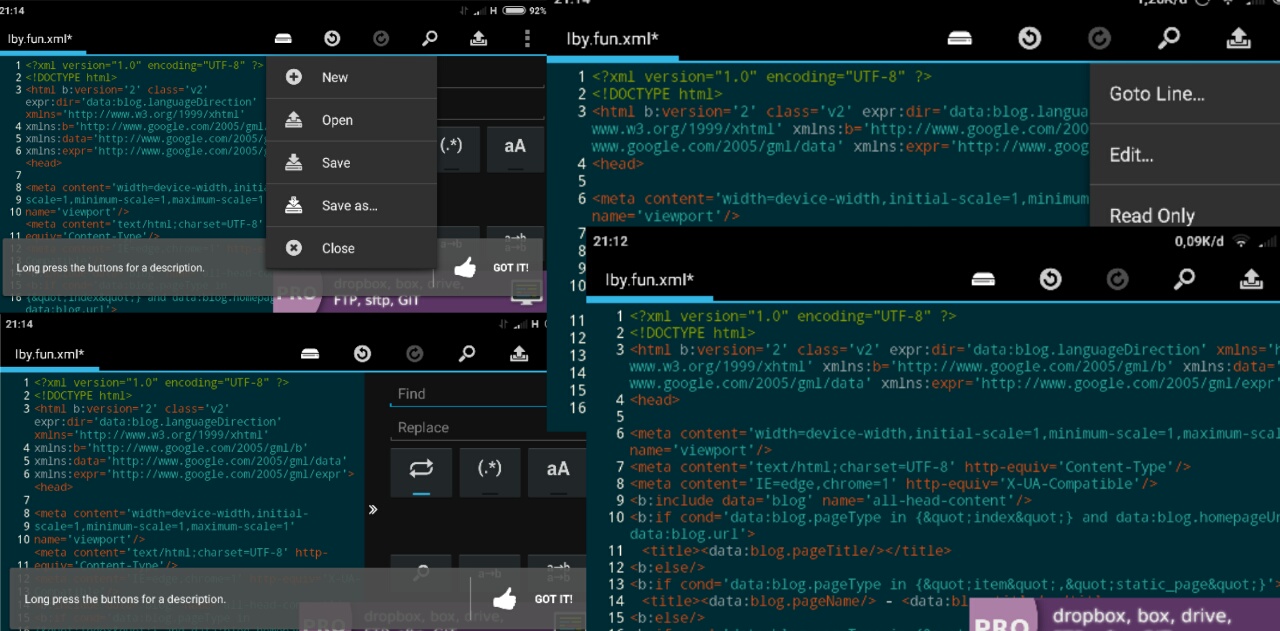Viewport: 1280px width, 631px height.
Task: Select lby.fun.xml* tab in top-left screenshot
Action: click(x=40, y=40)
